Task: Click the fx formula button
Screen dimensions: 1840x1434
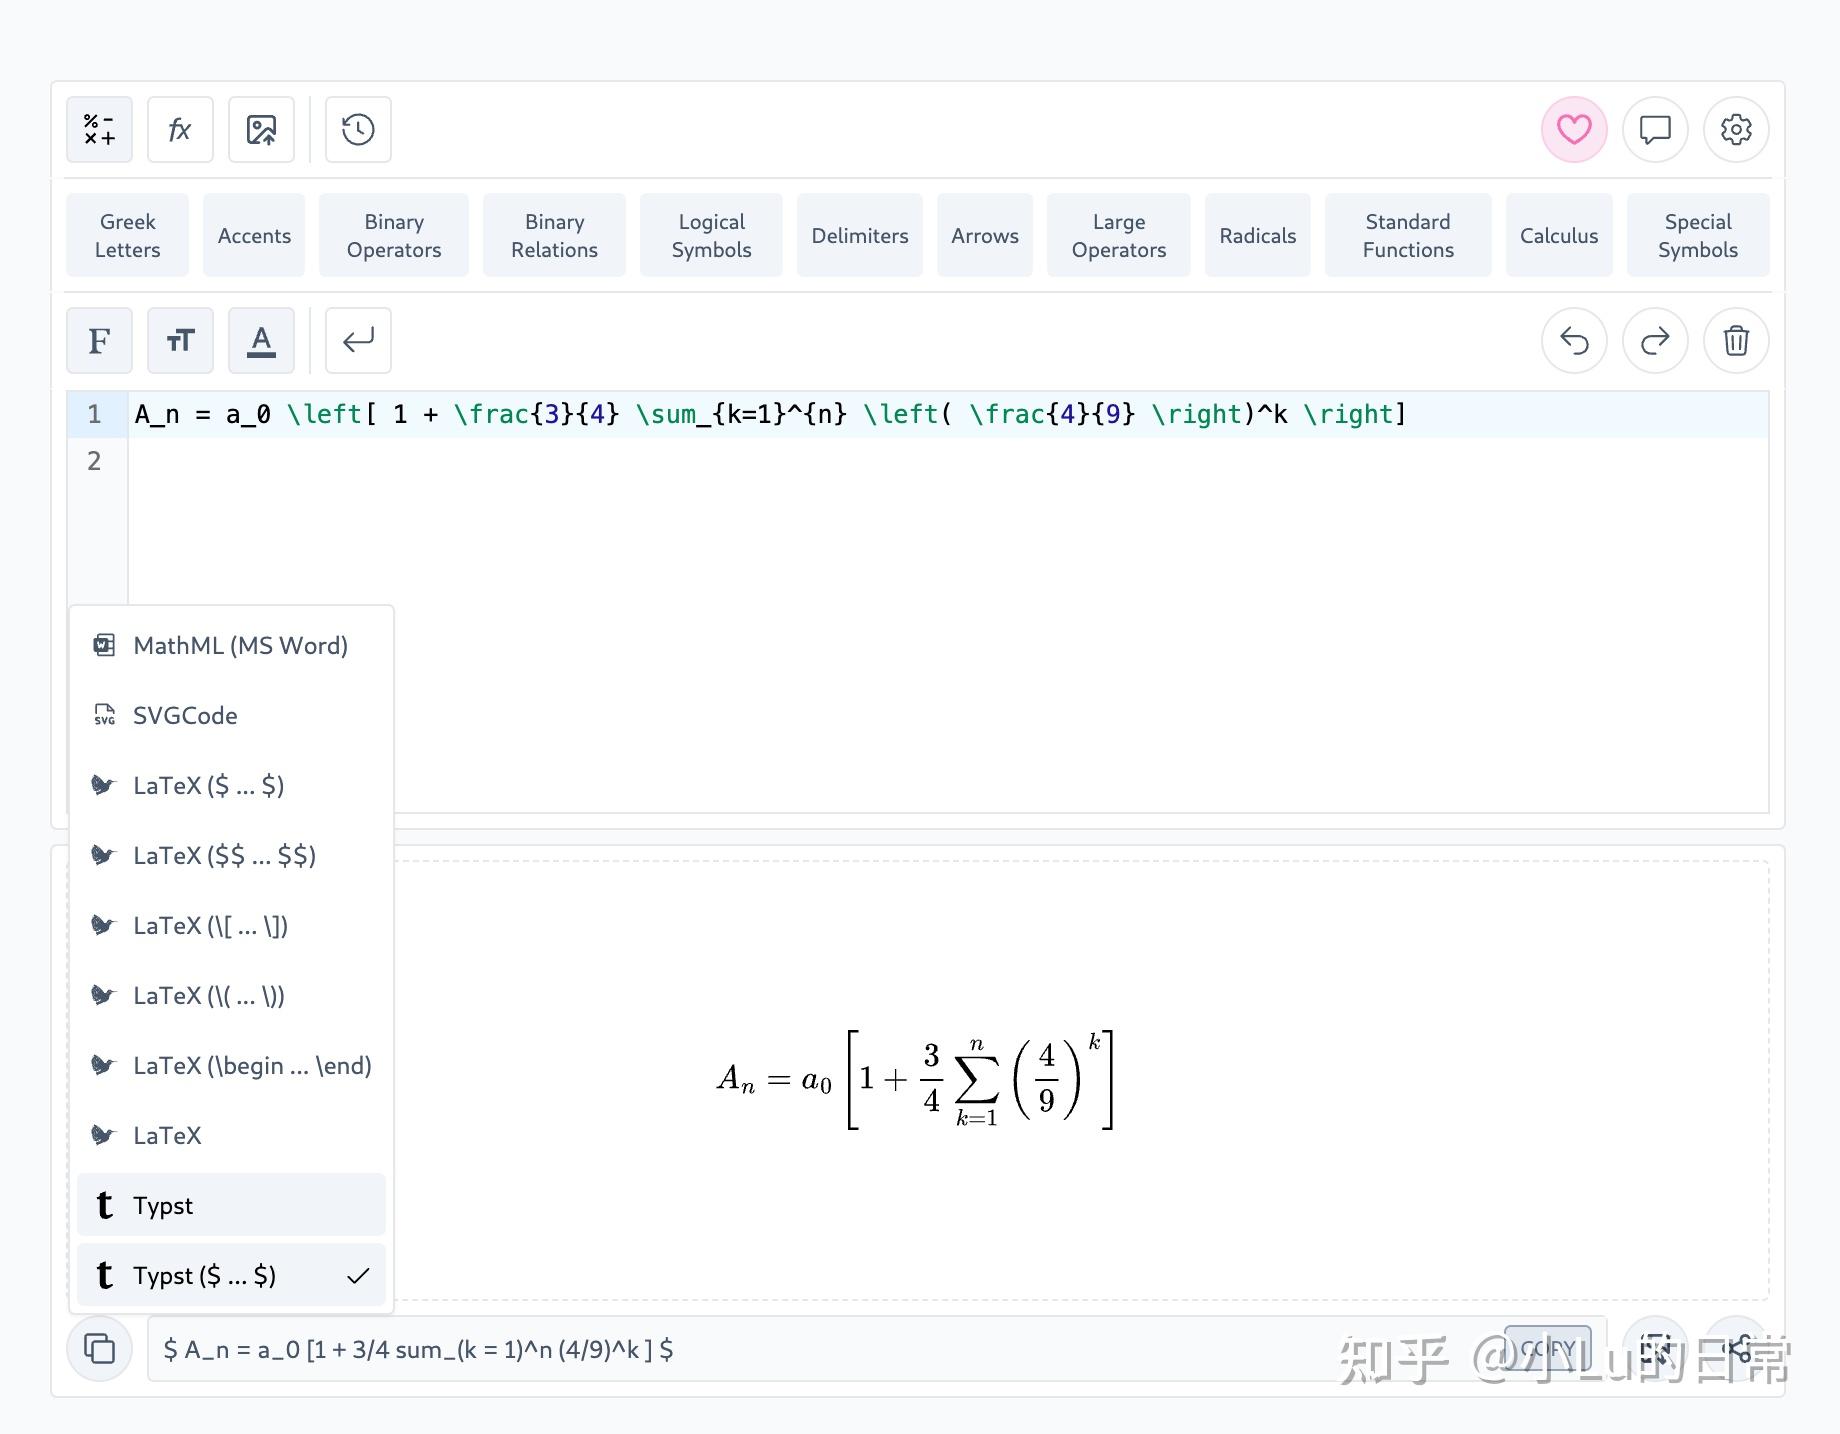Action: pos(180,130)
